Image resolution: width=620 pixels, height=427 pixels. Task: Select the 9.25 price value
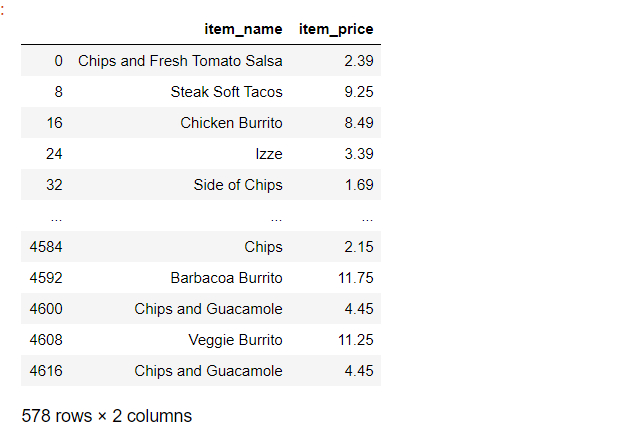pos(359,92)
